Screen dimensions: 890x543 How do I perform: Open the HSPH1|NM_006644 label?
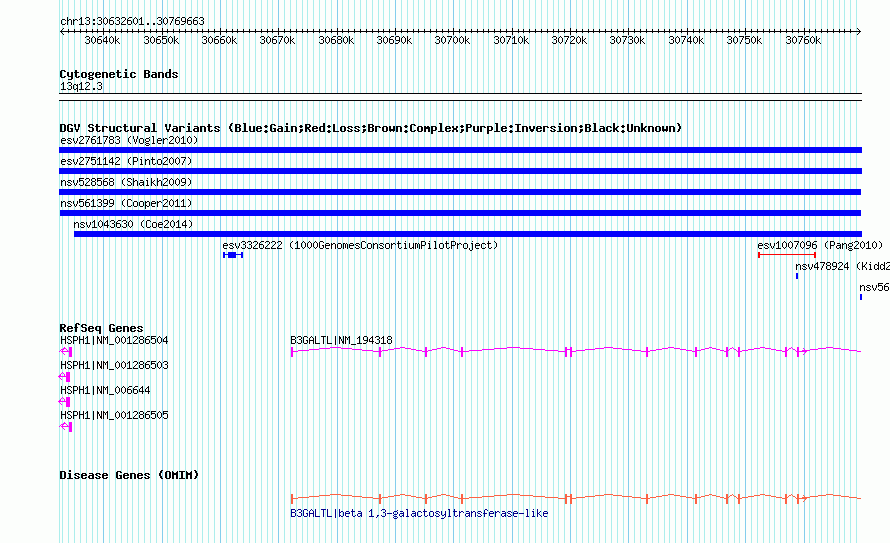tap(105, 390)
